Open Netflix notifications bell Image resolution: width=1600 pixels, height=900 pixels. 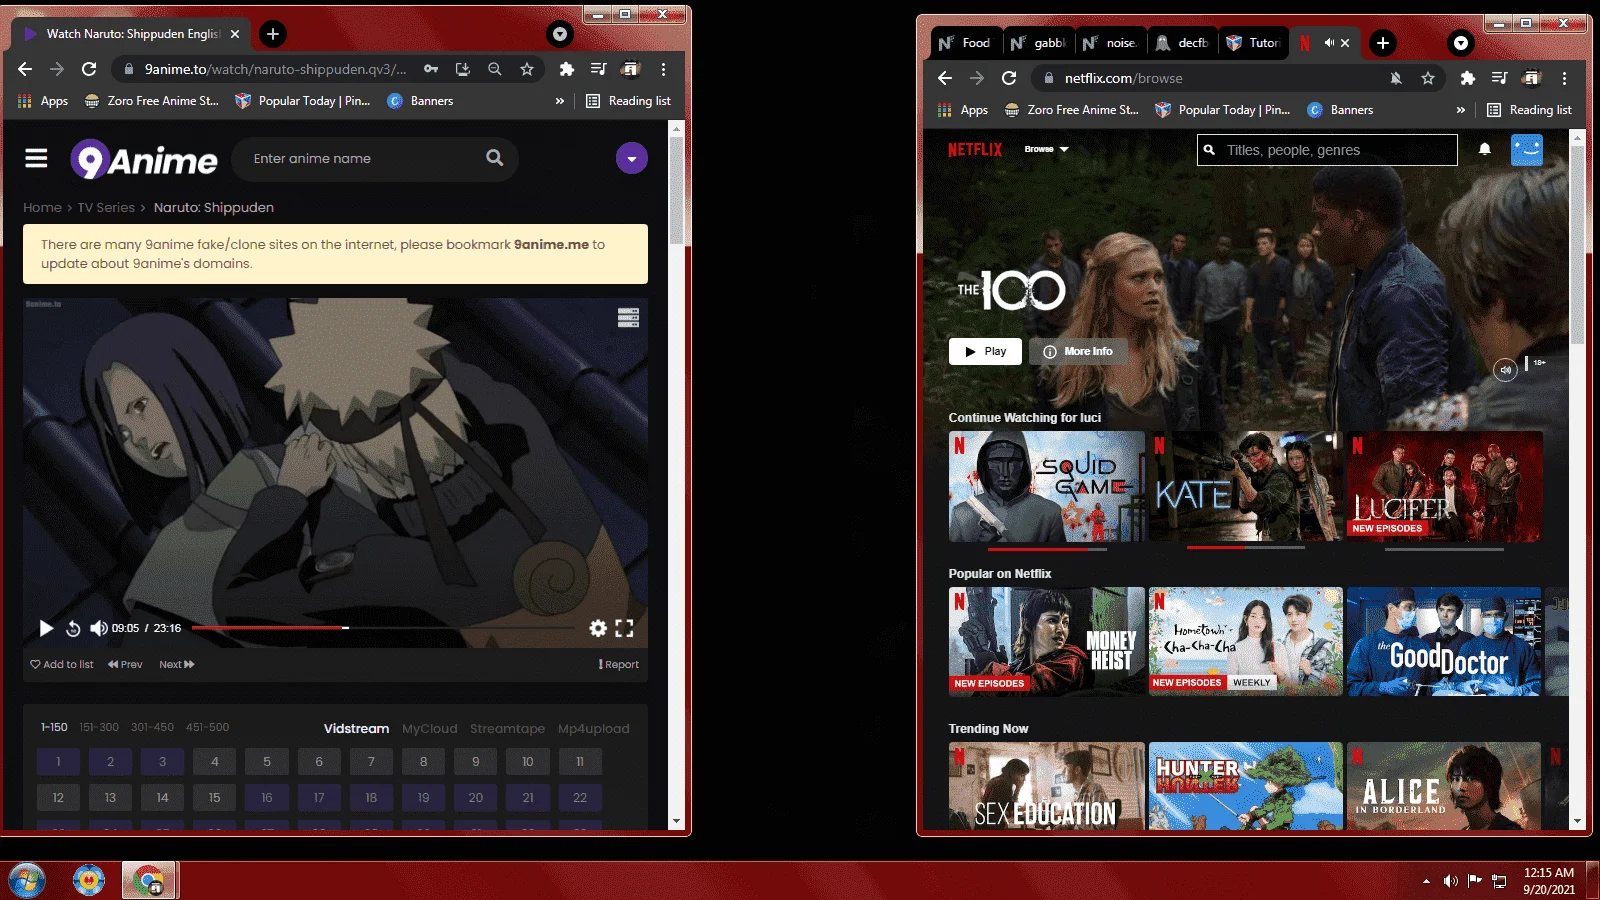click(1485, 149)
